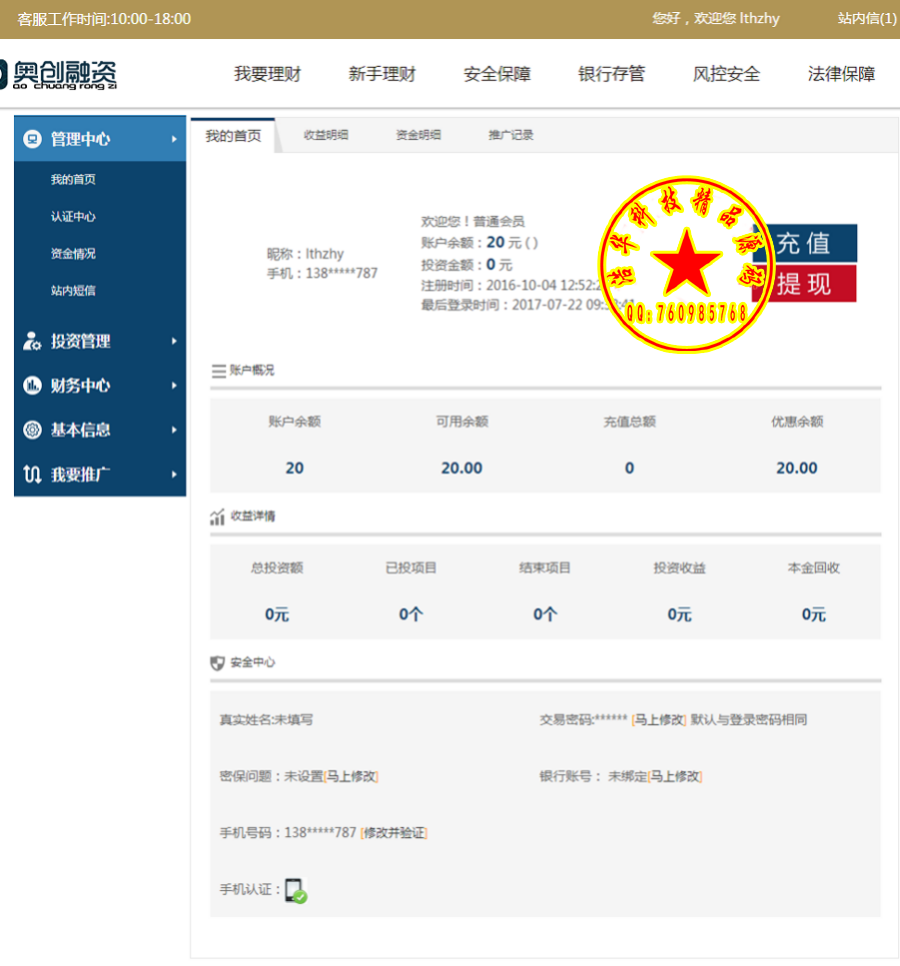Click the verified phone icon next to 手机认证

(296, 890)
